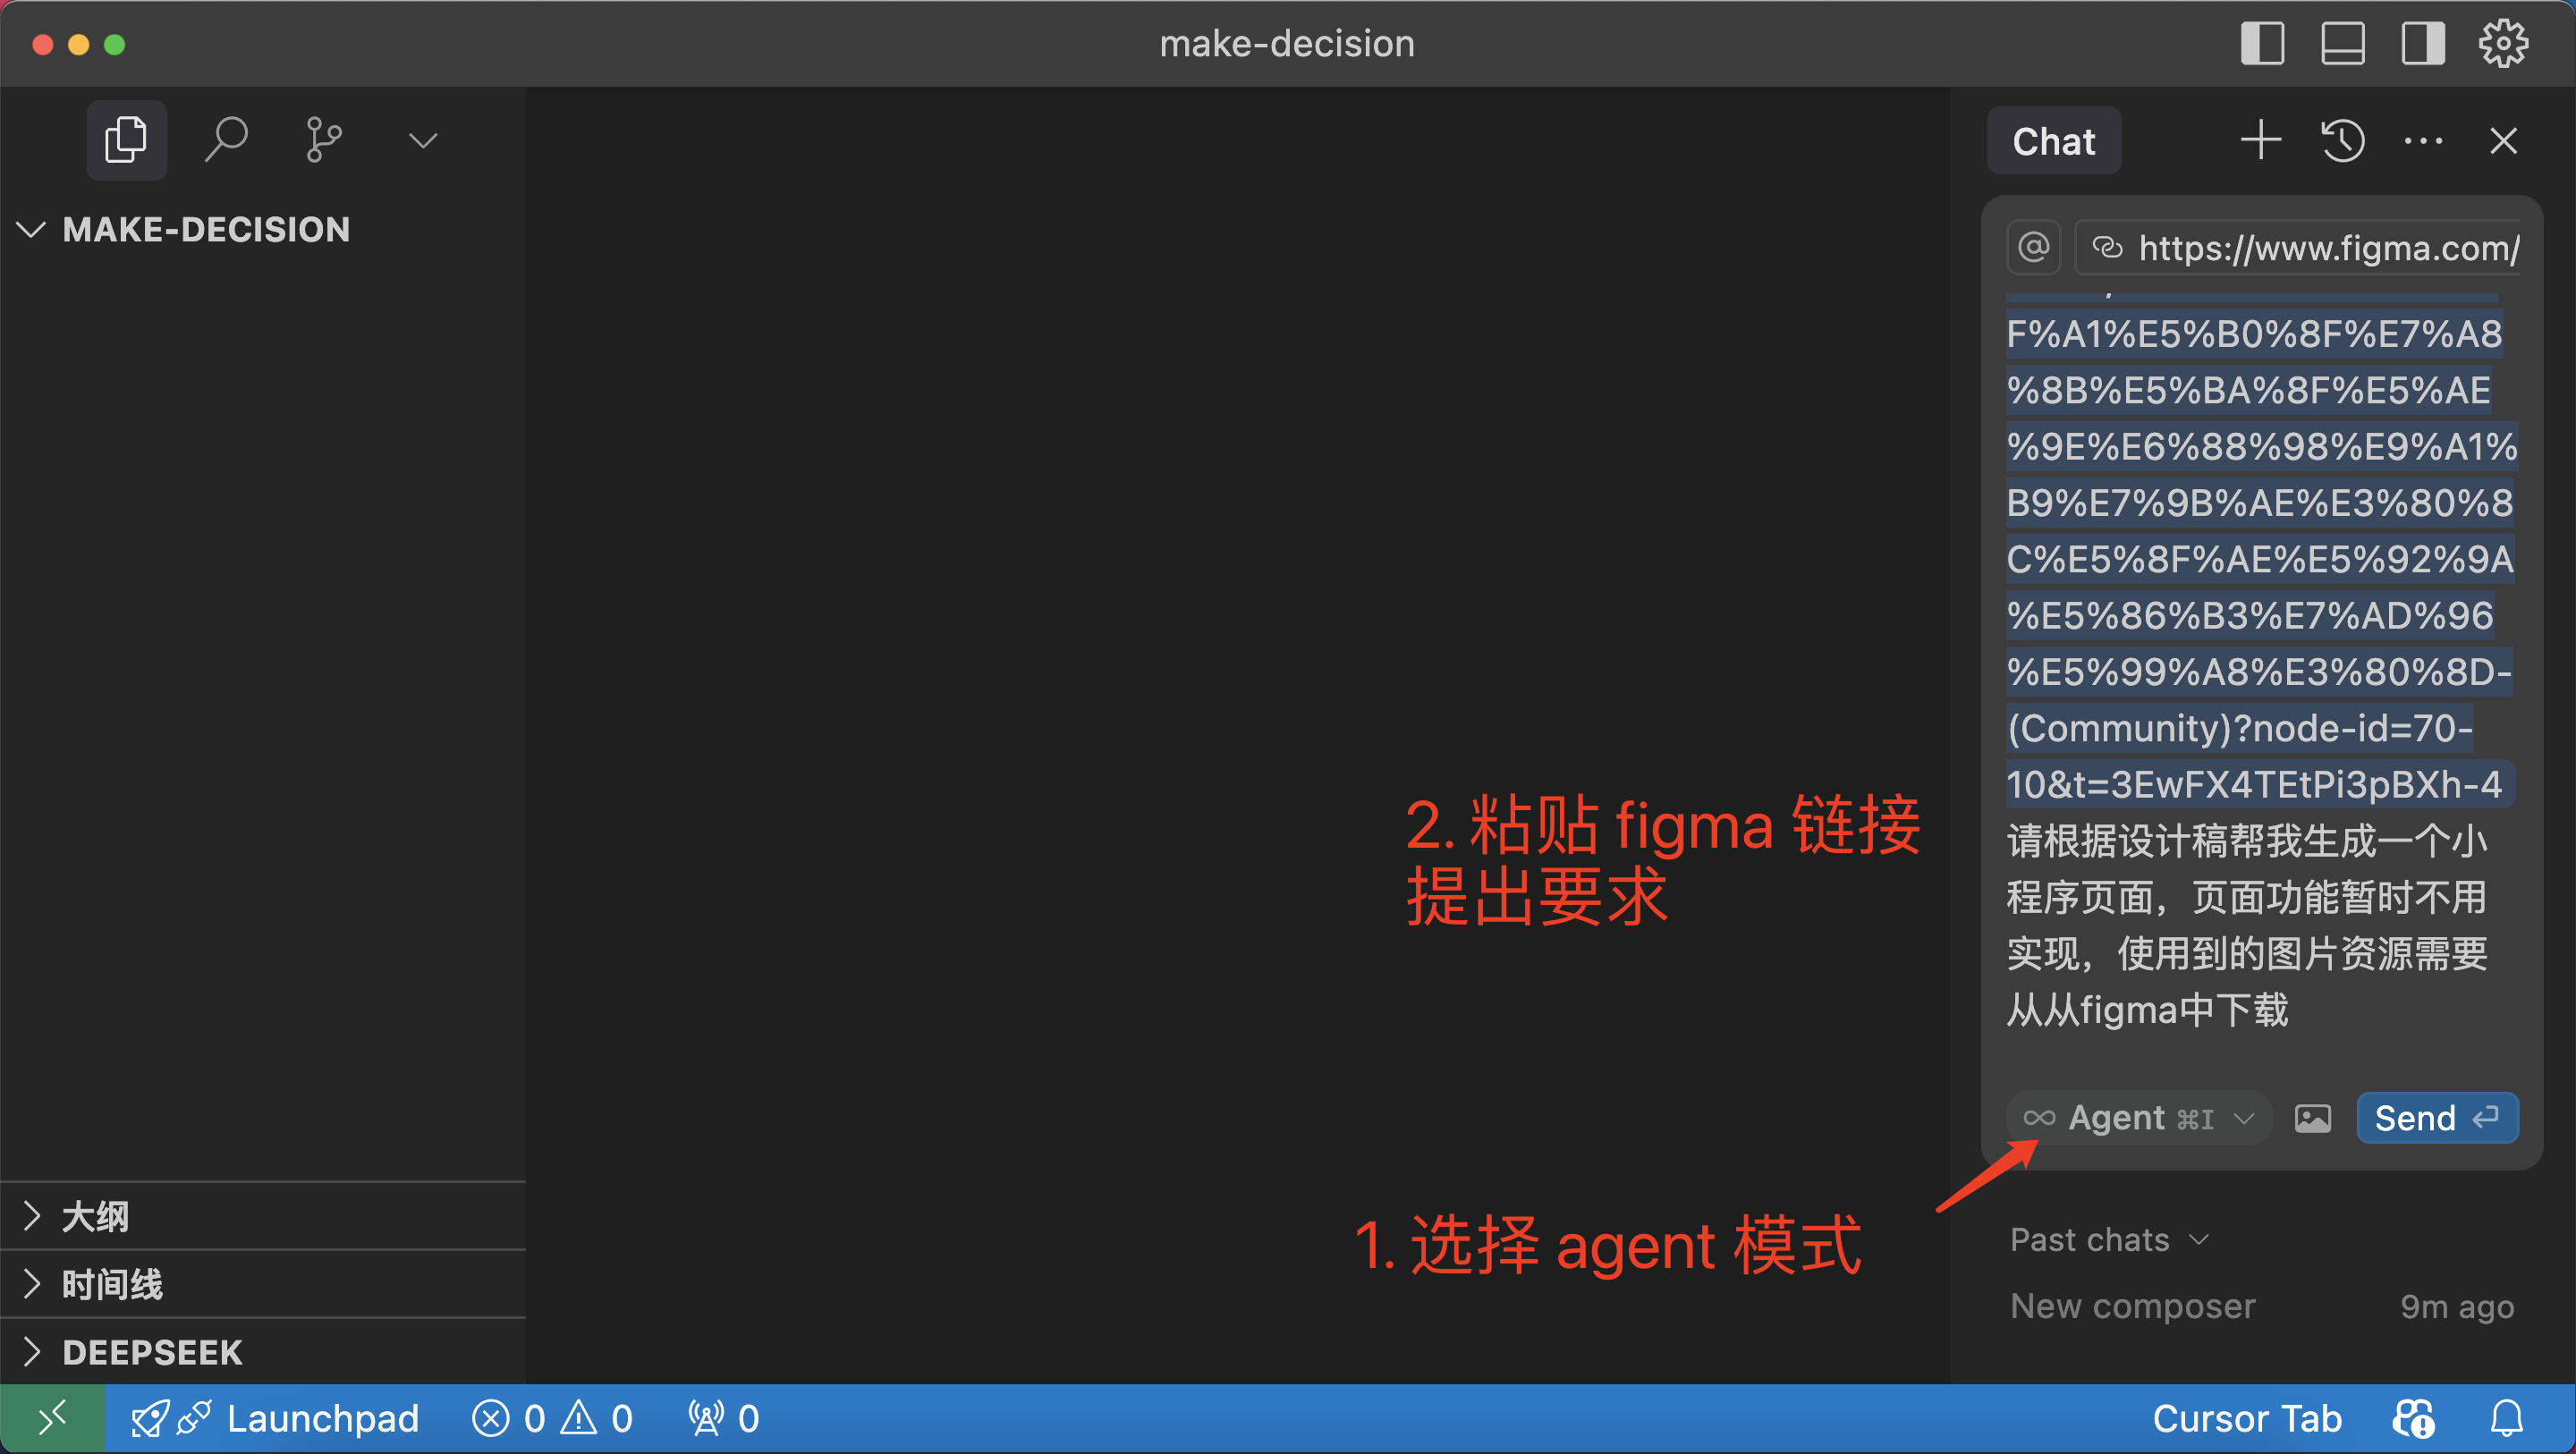The image size is (2576, 1454).
Task: Toggle the secondary side bar layout
Action: coord(2423,44)
